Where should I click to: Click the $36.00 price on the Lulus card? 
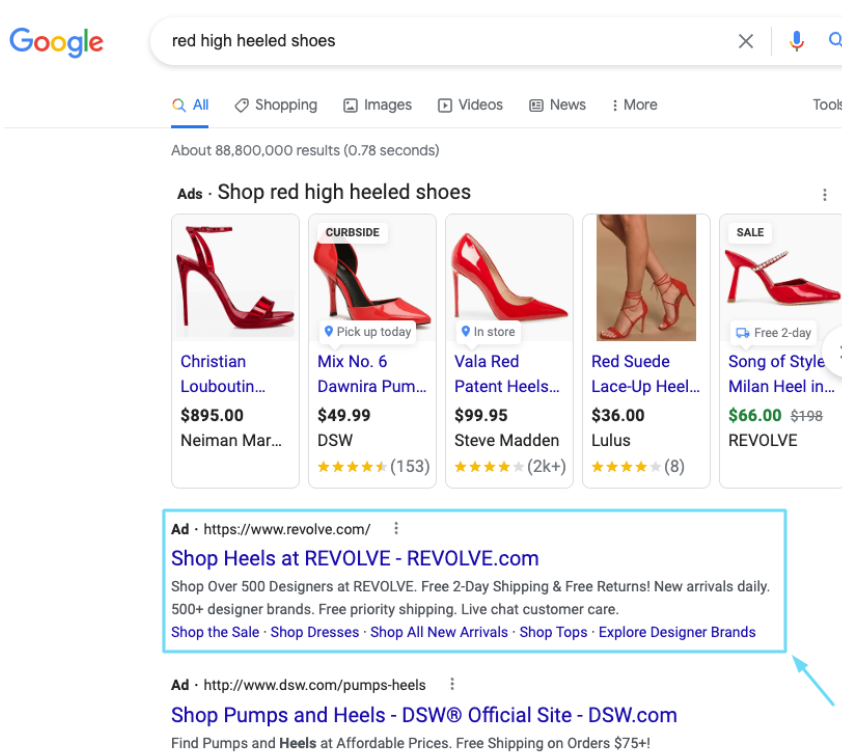618,415
